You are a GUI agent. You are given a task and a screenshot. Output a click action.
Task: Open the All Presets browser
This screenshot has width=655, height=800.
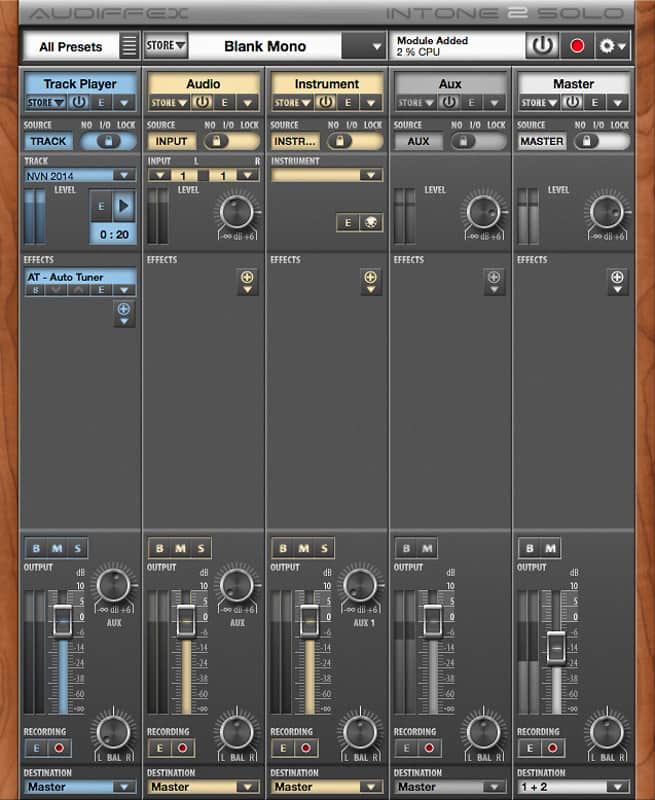pos(71,46)
